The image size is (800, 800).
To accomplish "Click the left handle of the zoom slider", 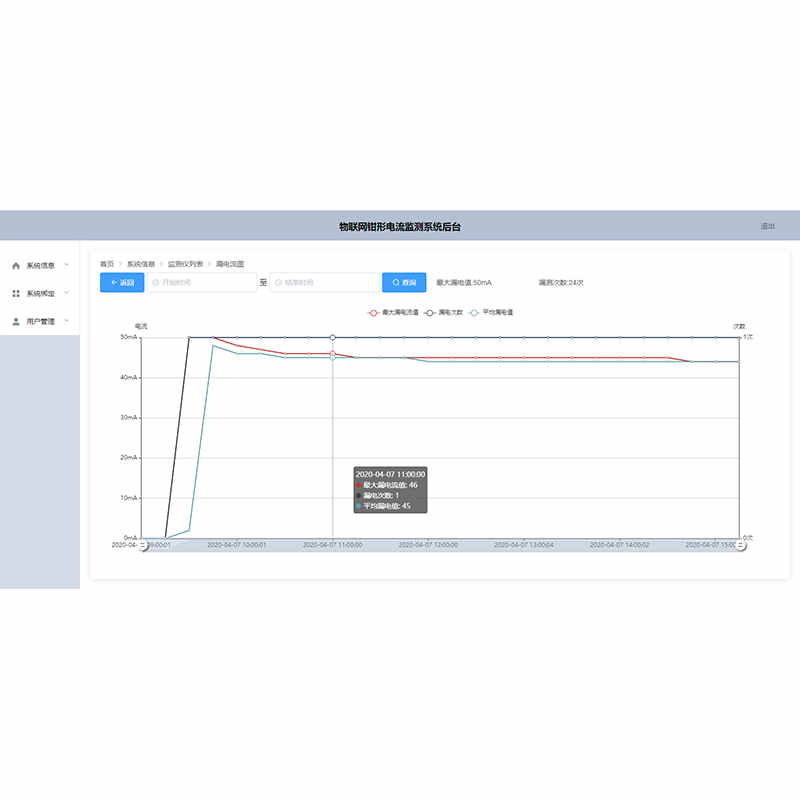I will coord(143,545).
